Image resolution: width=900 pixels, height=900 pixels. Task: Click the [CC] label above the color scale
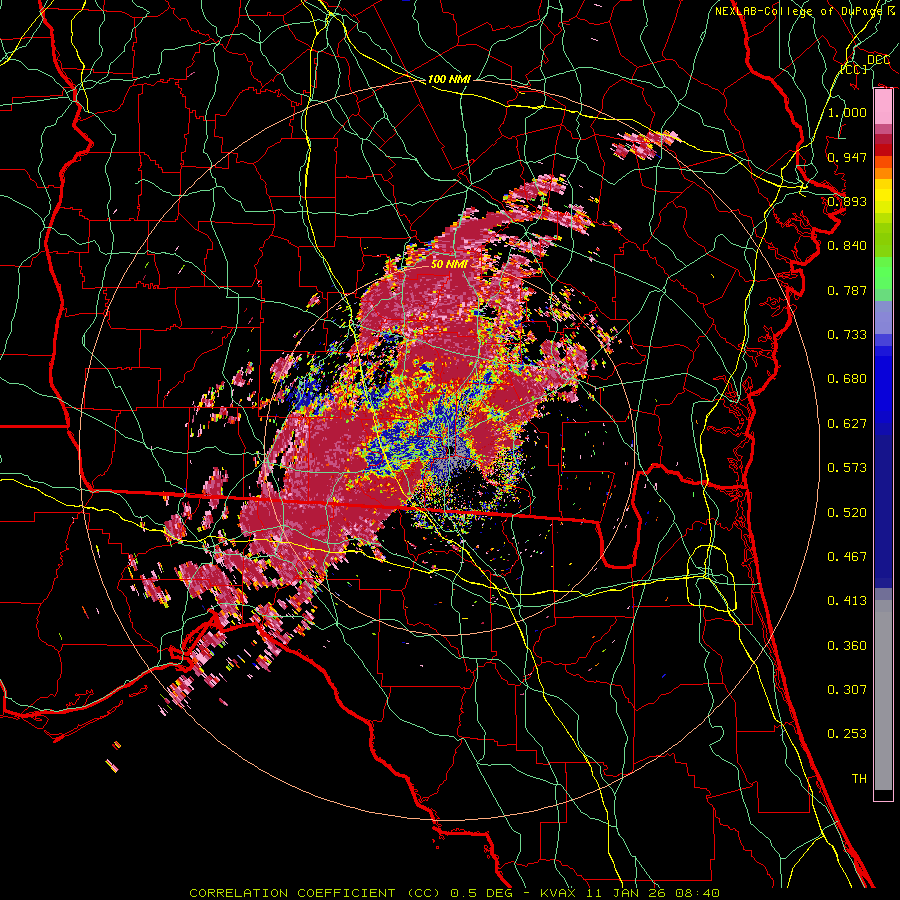click(x=854, y=69)
